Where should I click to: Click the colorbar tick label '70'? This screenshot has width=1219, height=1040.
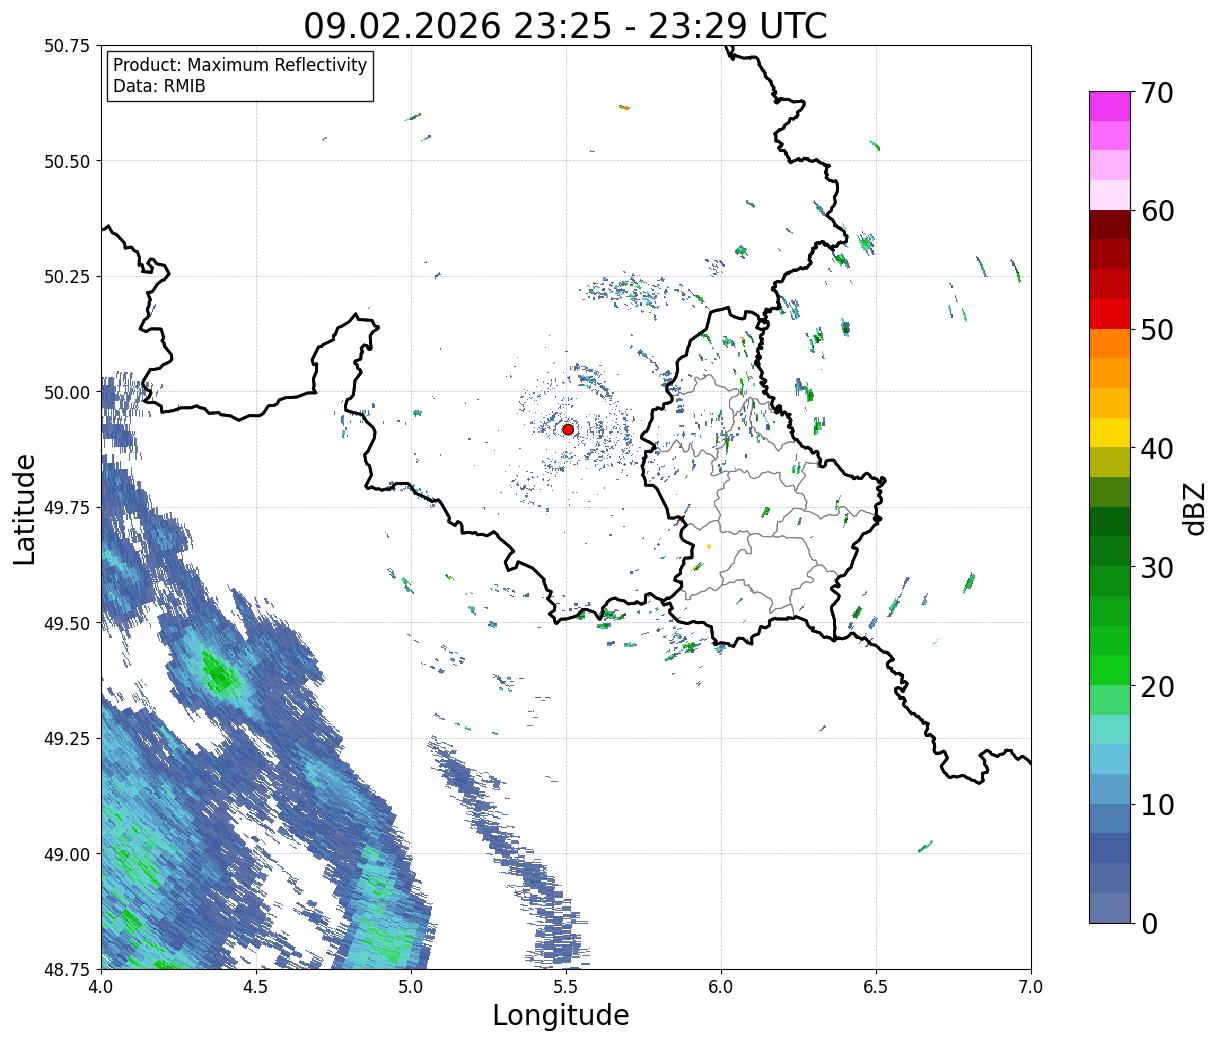1156,92
